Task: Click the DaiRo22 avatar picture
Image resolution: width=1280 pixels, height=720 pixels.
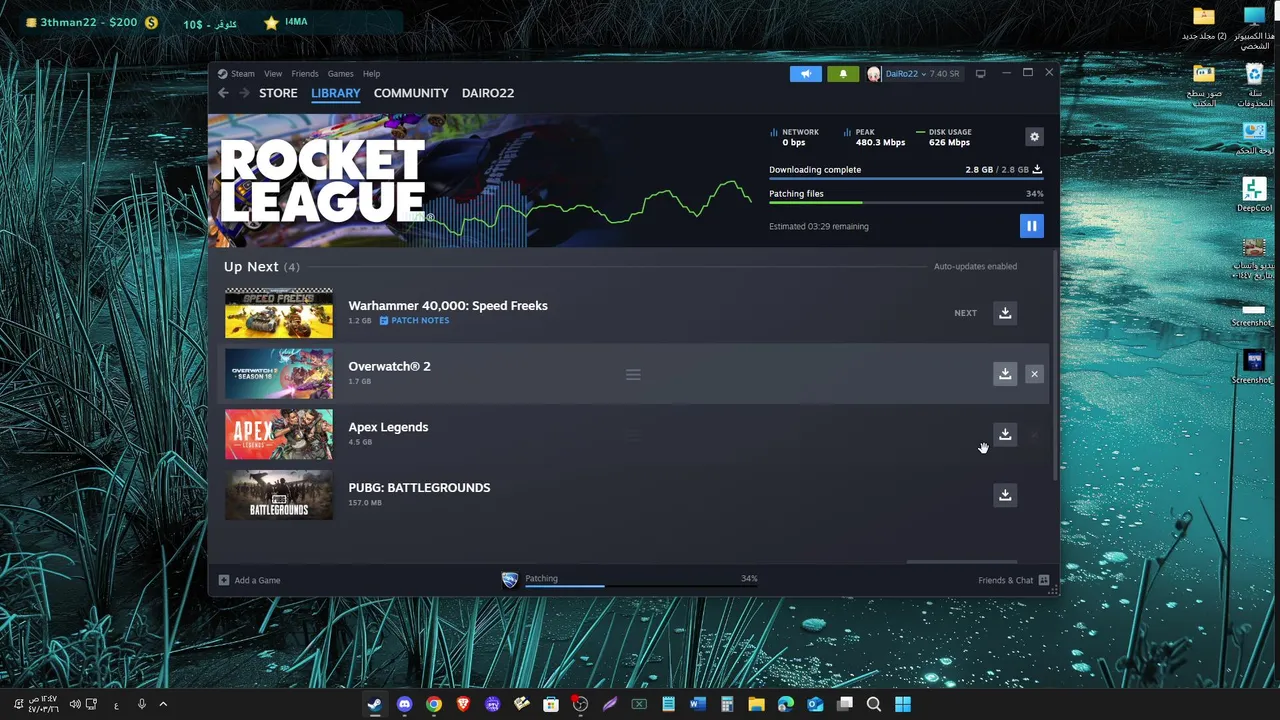Action: pyautogui.click(x=873, y=74)
